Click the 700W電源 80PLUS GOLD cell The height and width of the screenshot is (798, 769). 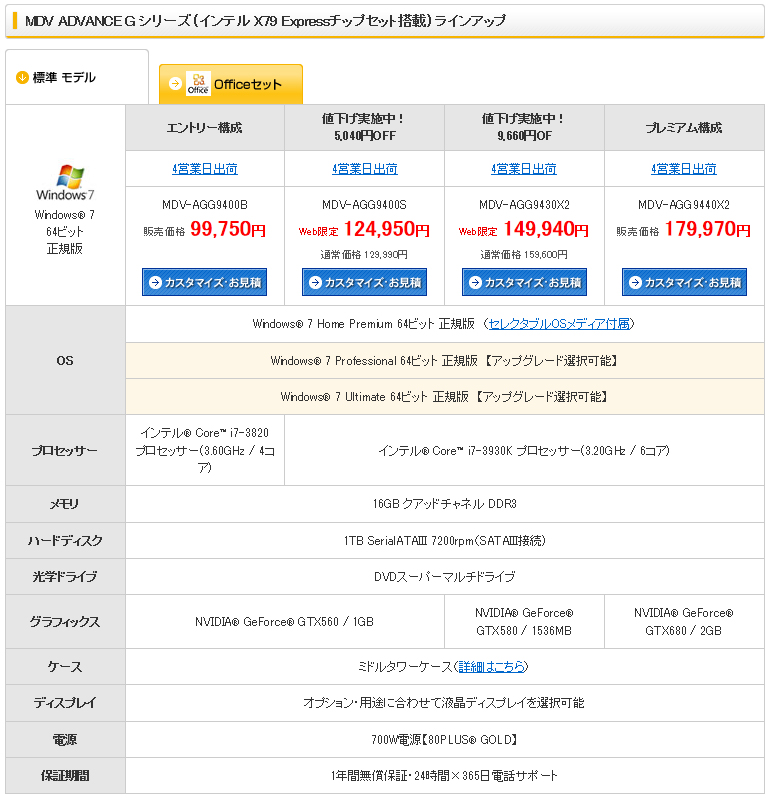tap(445, 739)
